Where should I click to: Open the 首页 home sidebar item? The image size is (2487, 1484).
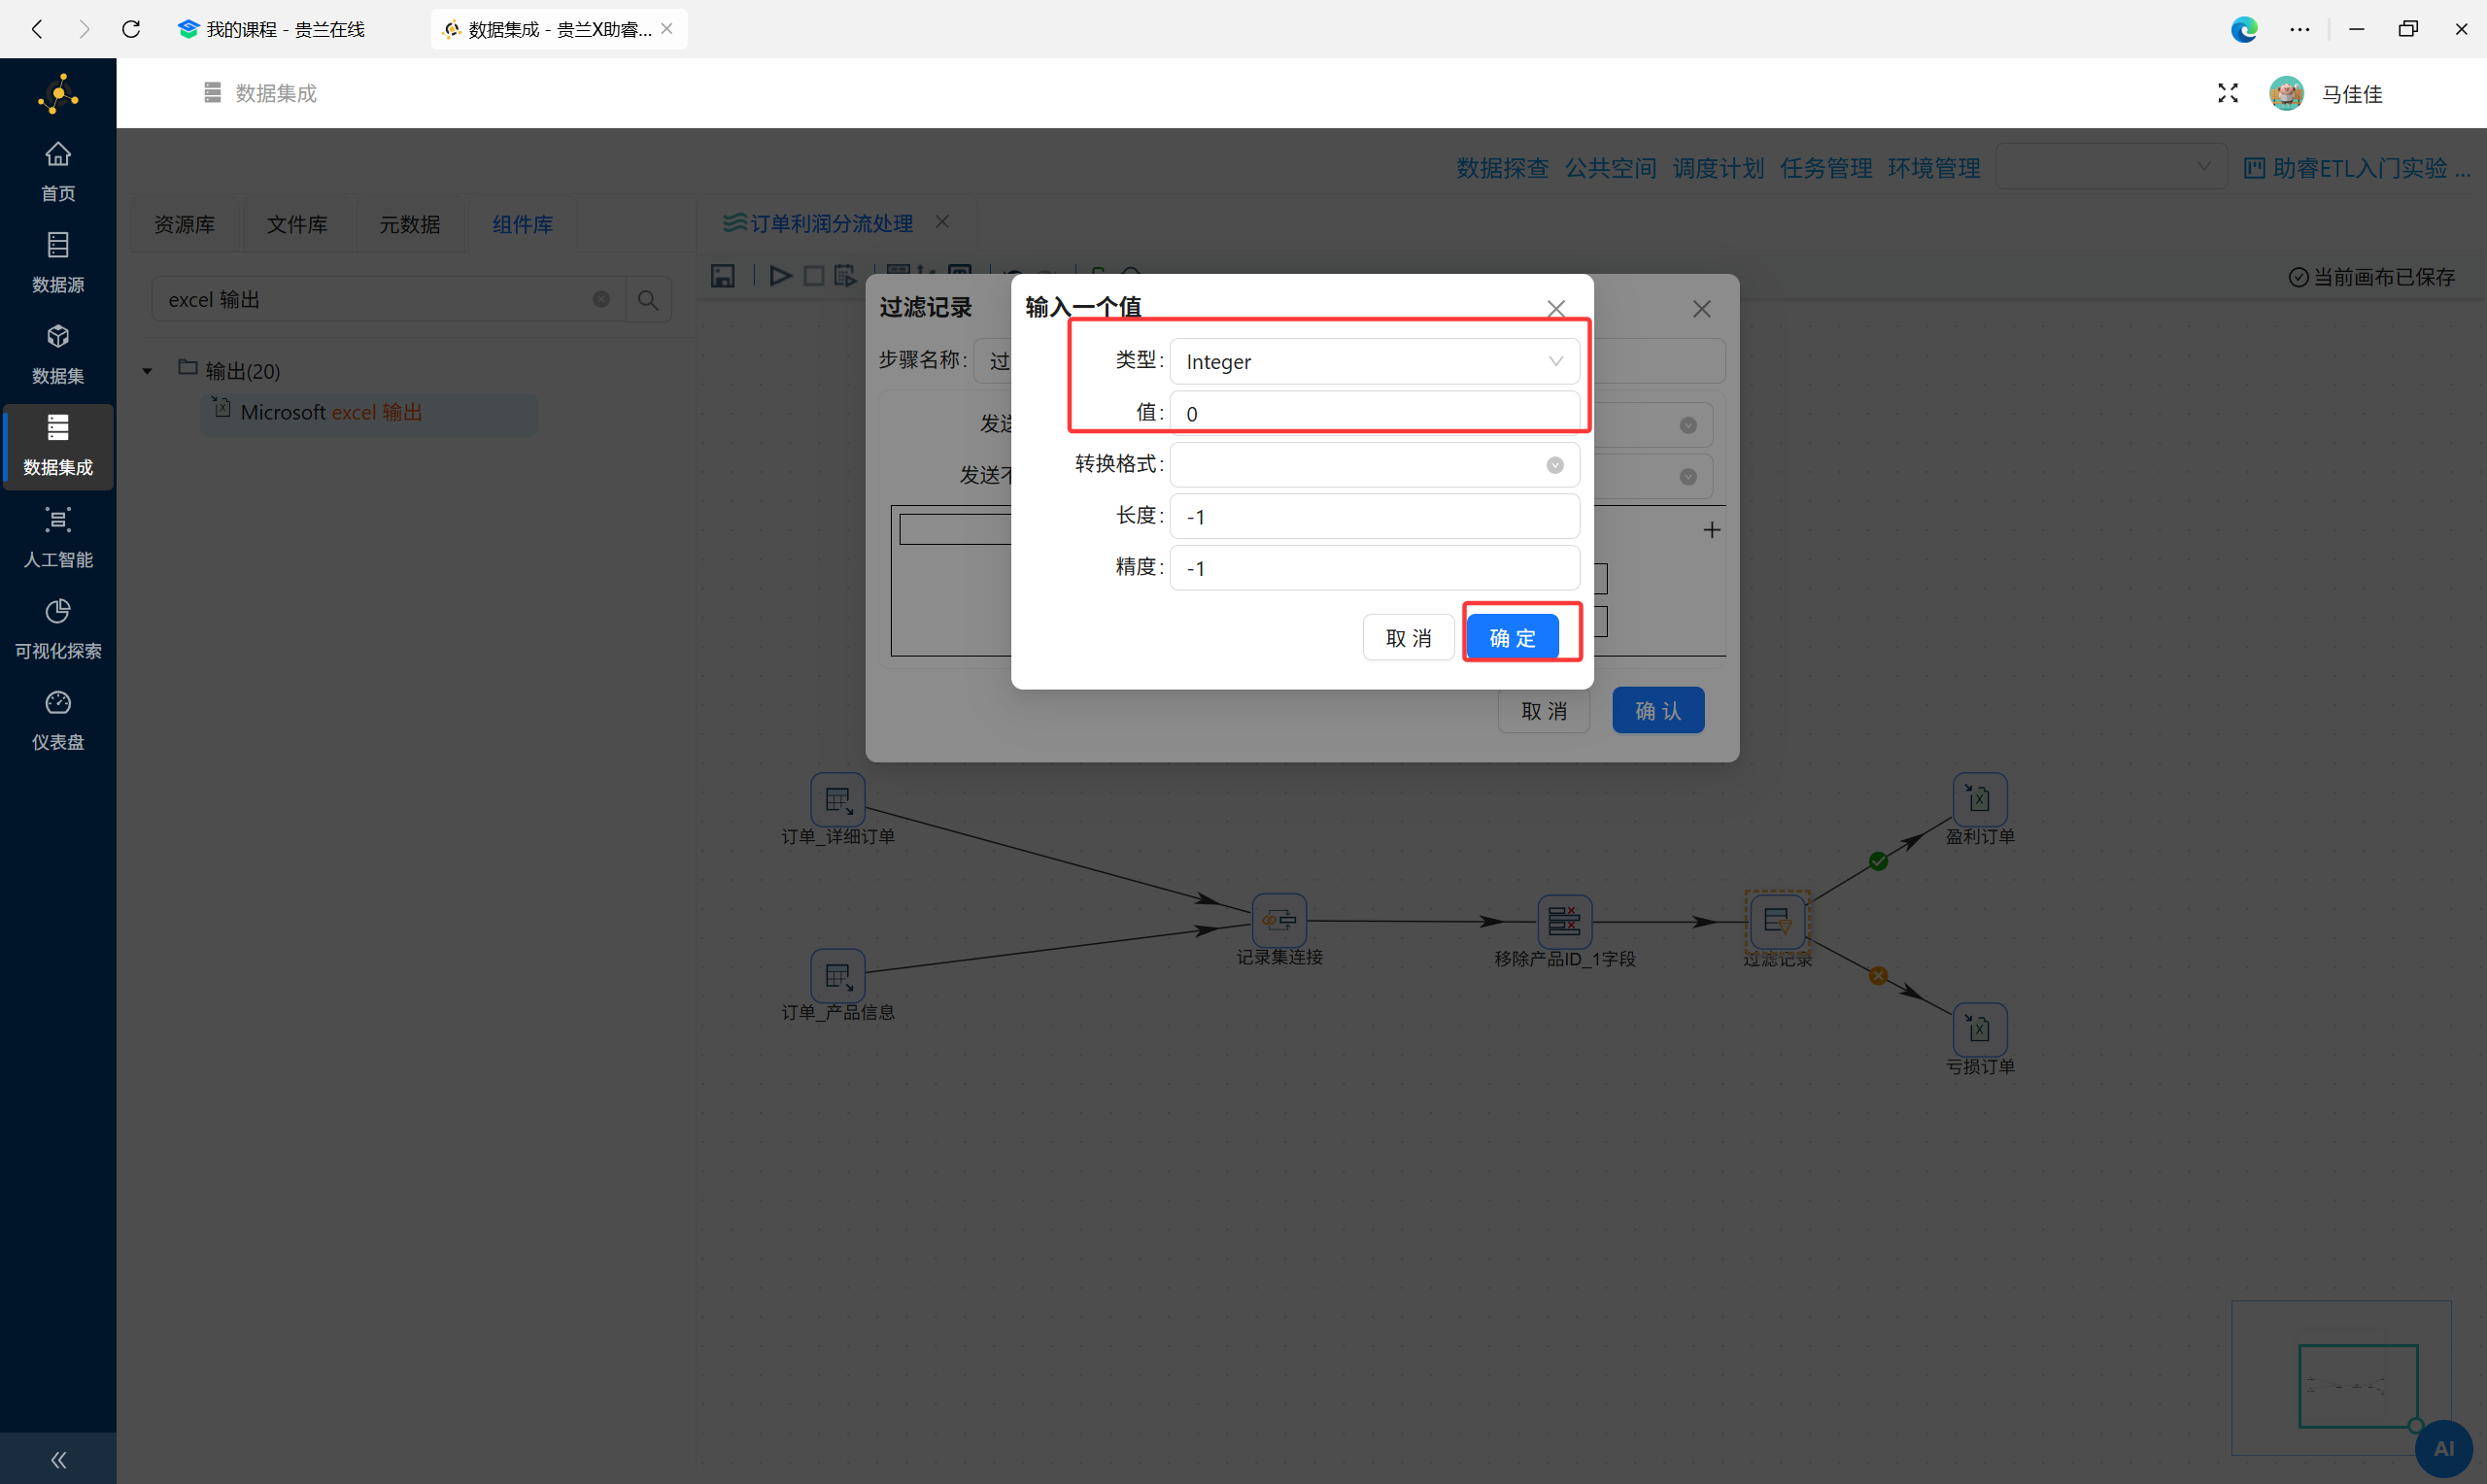click(x=58, y=172)
